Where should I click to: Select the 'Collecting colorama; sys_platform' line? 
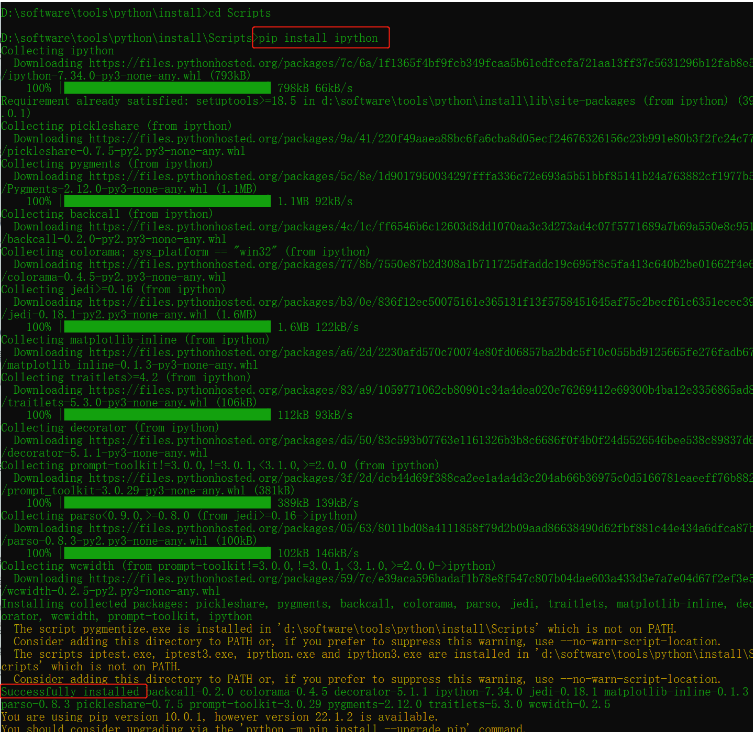[186, 252]
